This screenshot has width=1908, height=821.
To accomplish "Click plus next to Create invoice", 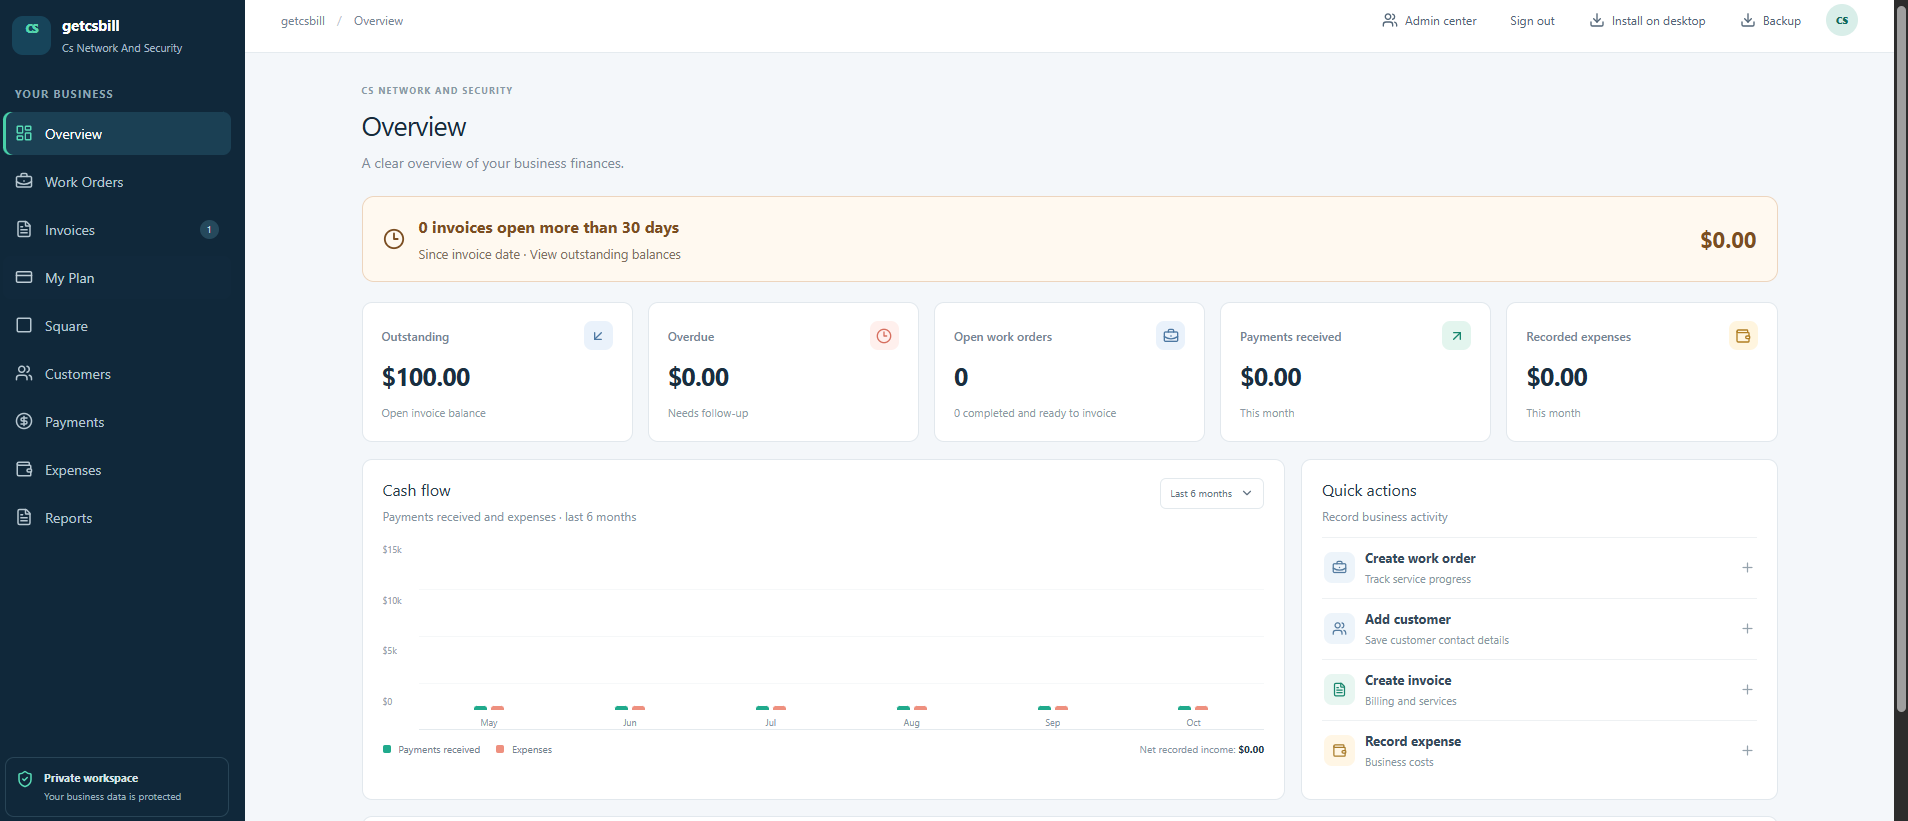I will coord(1747,689).
